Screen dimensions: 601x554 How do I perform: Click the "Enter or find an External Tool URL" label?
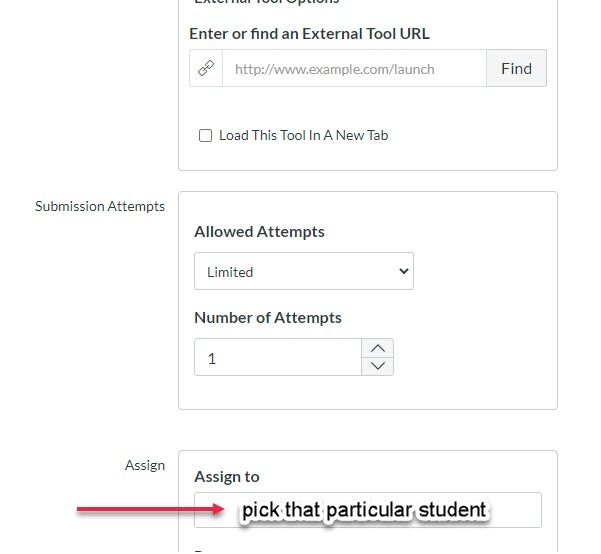tap(309, 33)
